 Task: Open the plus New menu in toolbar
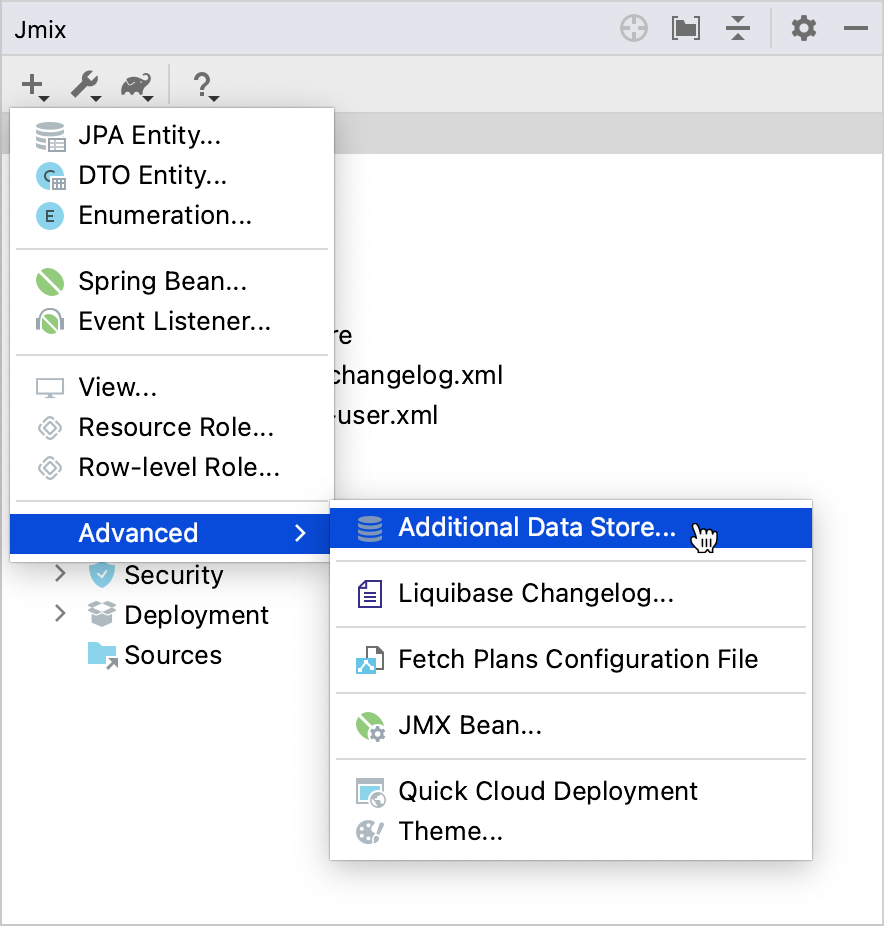[x=34, y=86]
